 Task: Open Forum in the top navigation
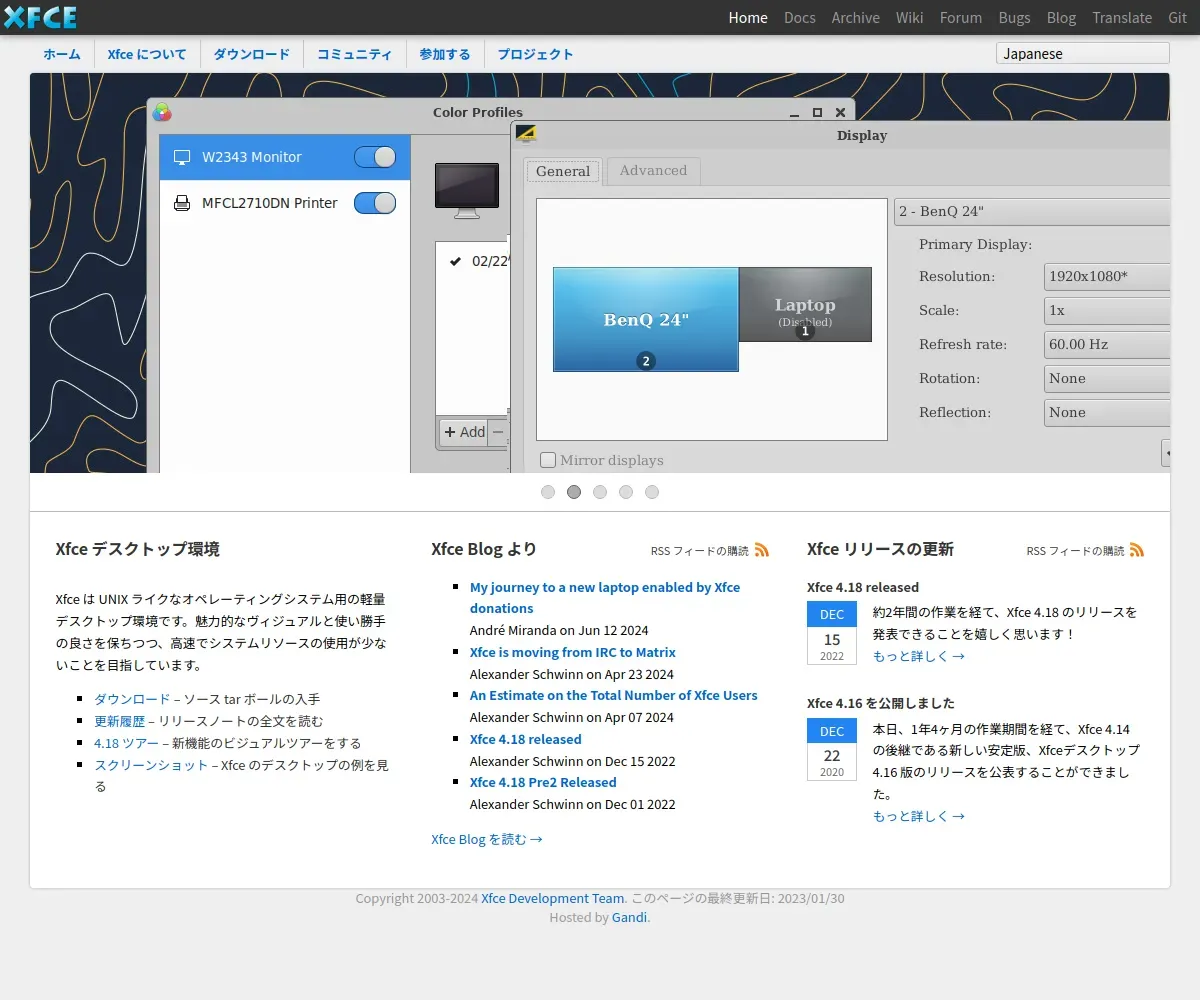click(x=961, y=18)
